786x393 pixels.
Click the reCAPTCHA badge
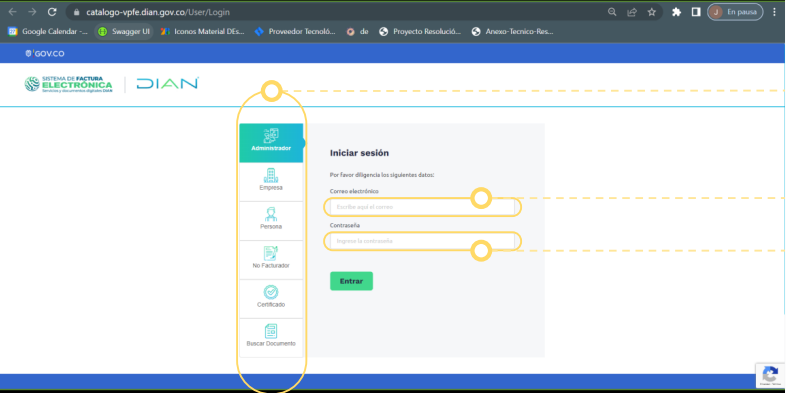click(770, 375)
